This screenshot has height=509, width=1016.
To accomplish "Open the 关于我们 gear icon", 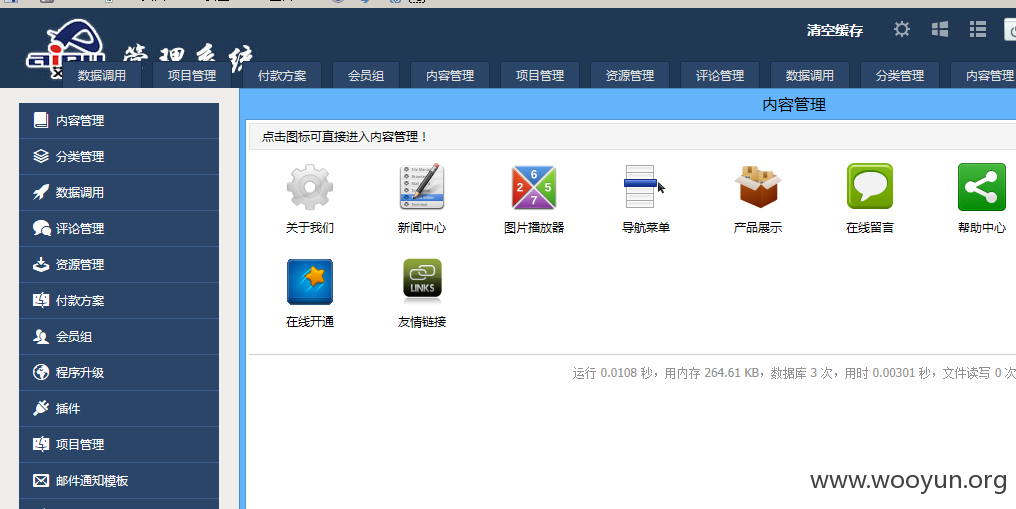I will point(310,187).
